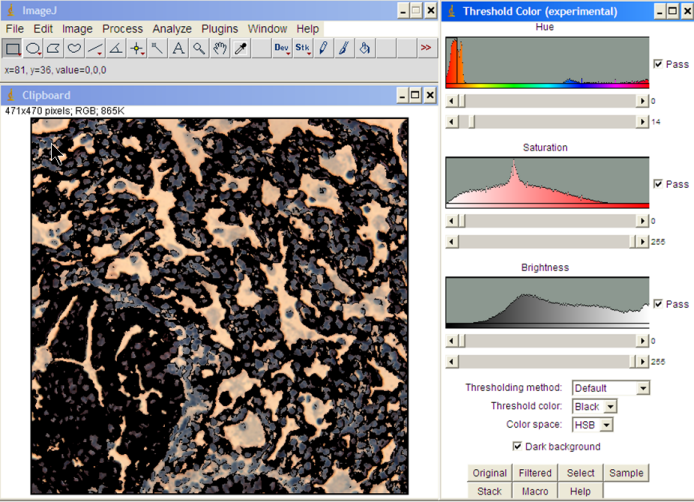Select the Hand scrolling tool
This screenshot has width=694, height=502.
coord(220,48)
